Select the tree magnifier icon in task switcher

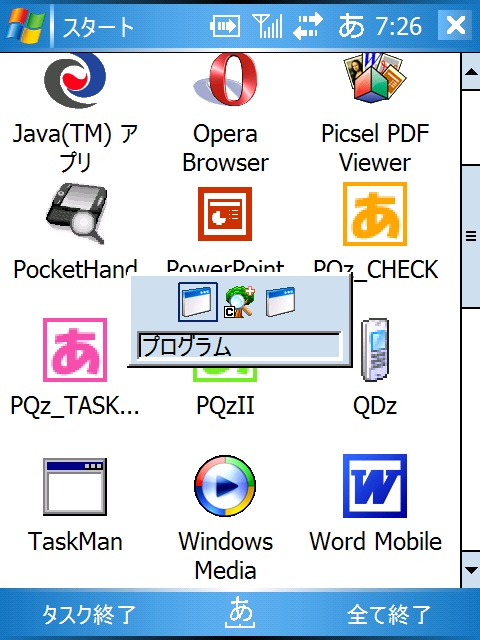tap(240, 302)
